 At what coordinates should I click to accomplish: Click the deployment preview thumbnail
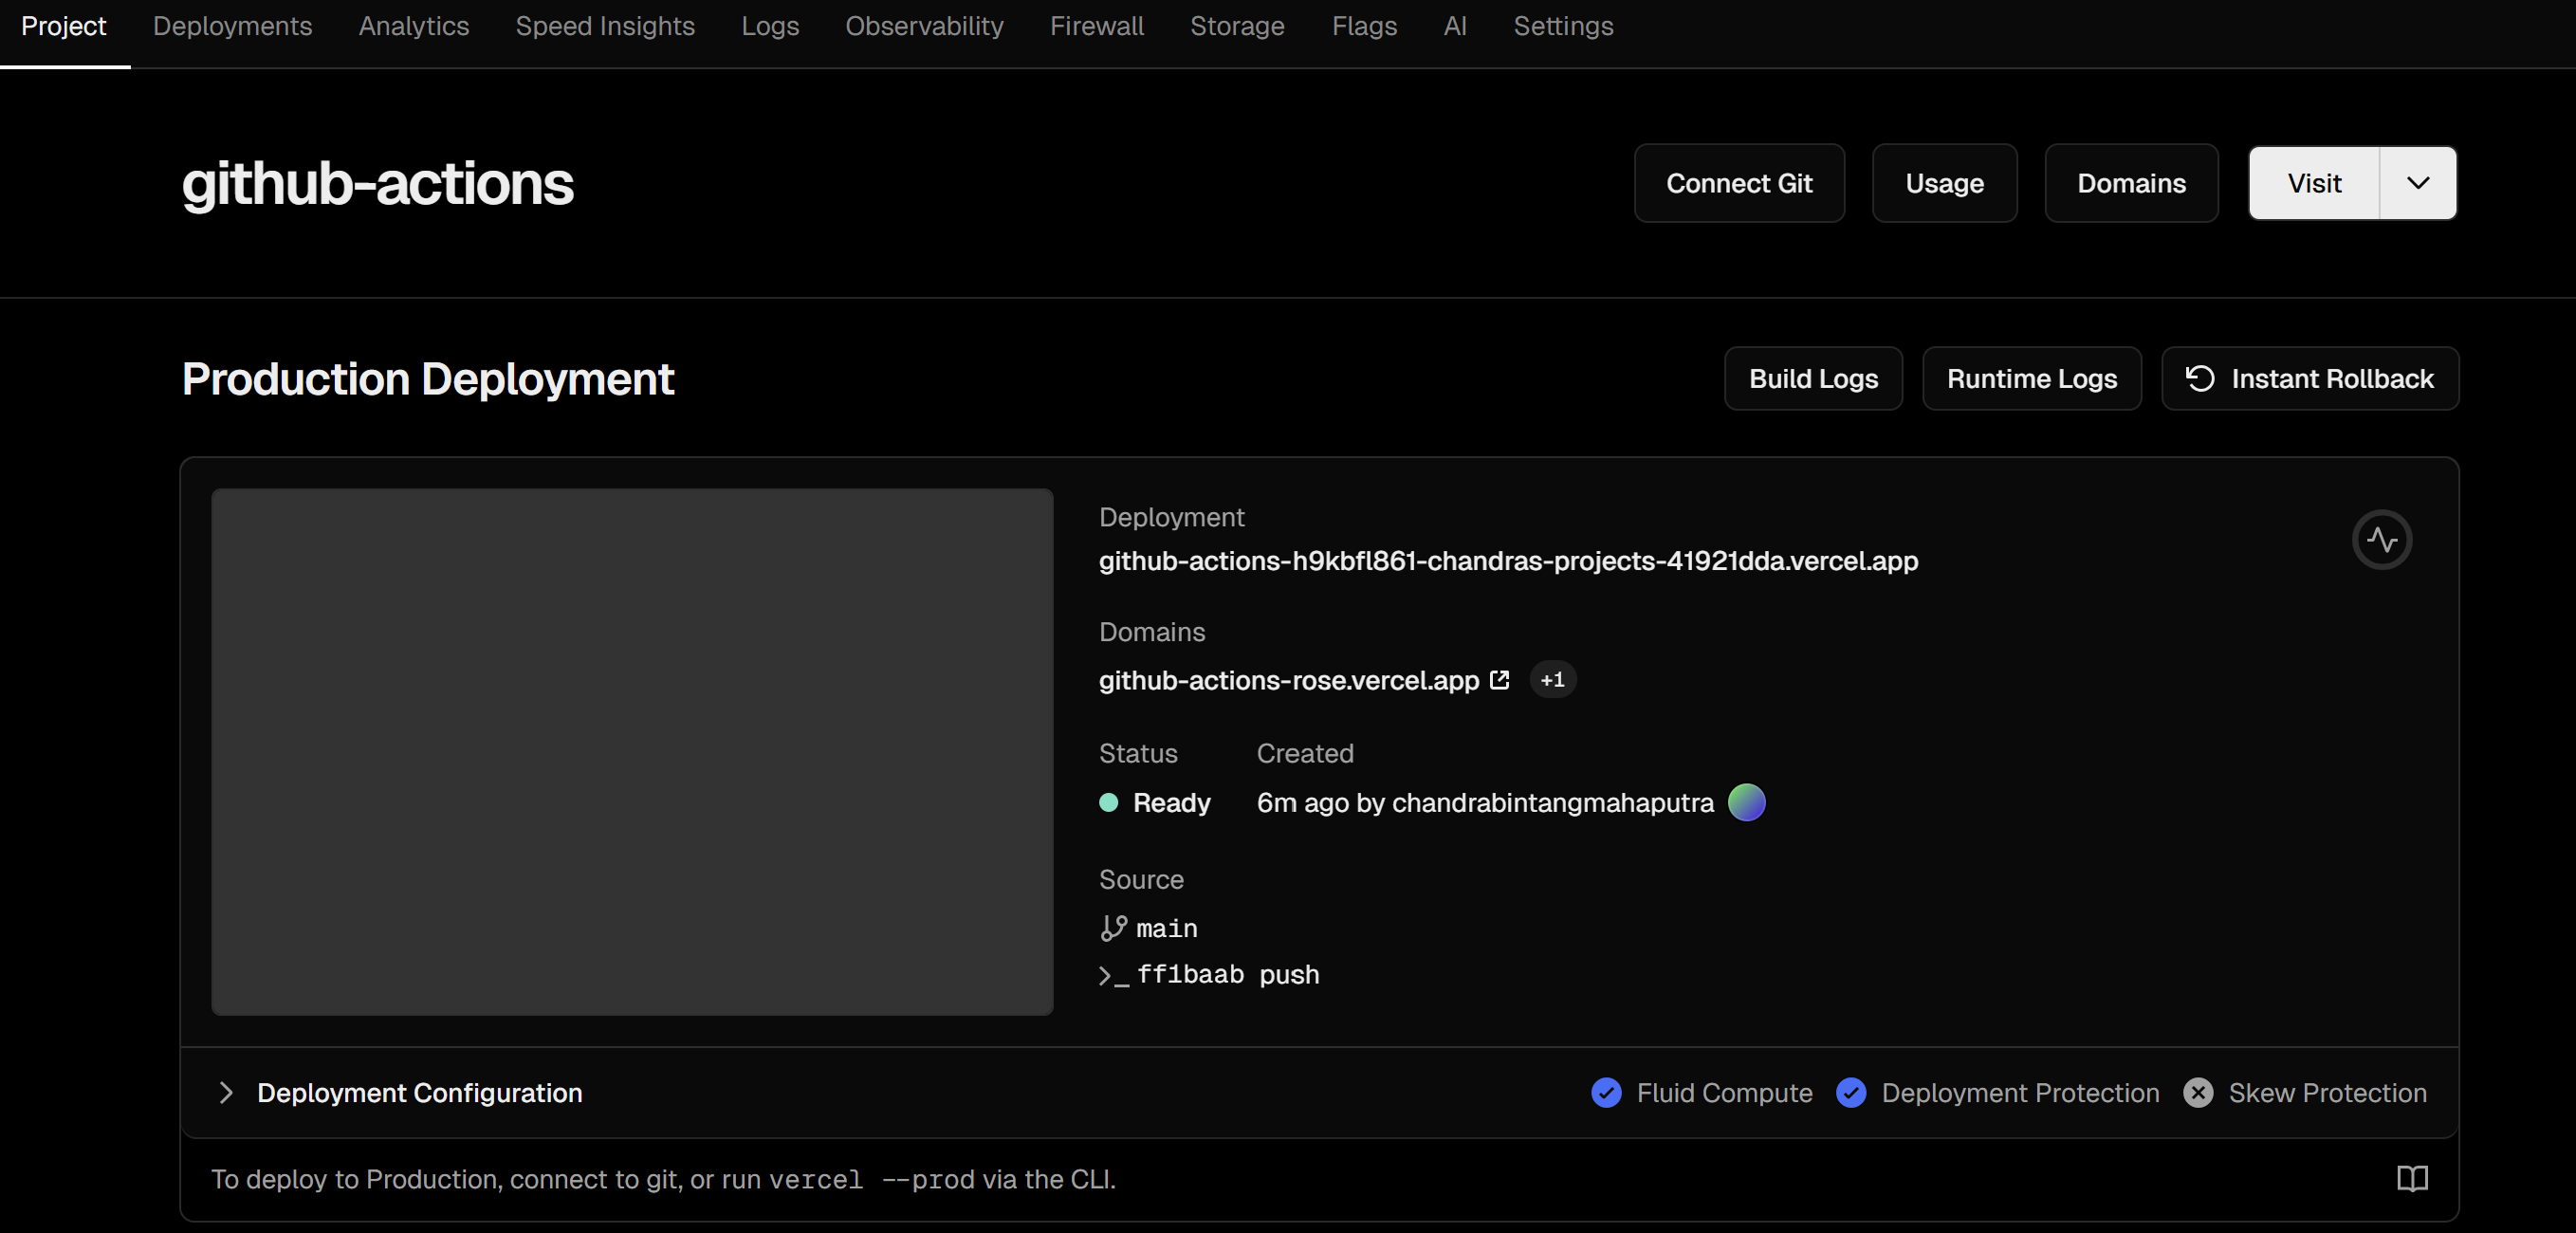[632, 752]
